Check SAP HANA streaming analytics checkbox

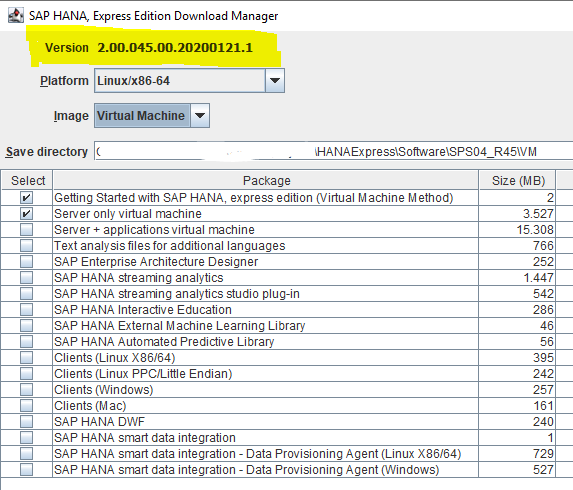click(26, 278)
